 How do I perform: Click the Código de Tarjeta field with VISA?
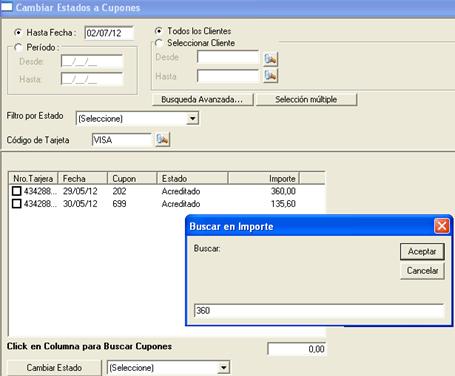[122, 140]
